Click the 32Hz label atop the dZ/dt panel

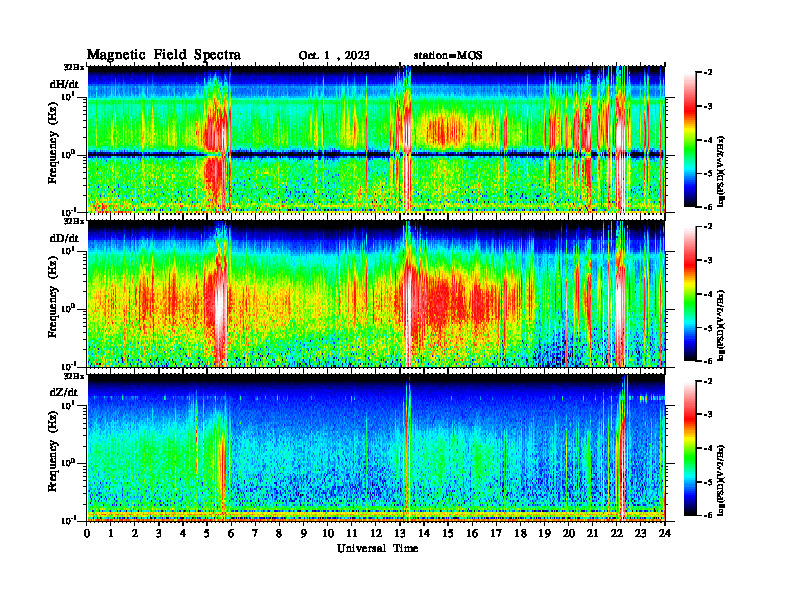pyautogui.click(x=74, y=376)
